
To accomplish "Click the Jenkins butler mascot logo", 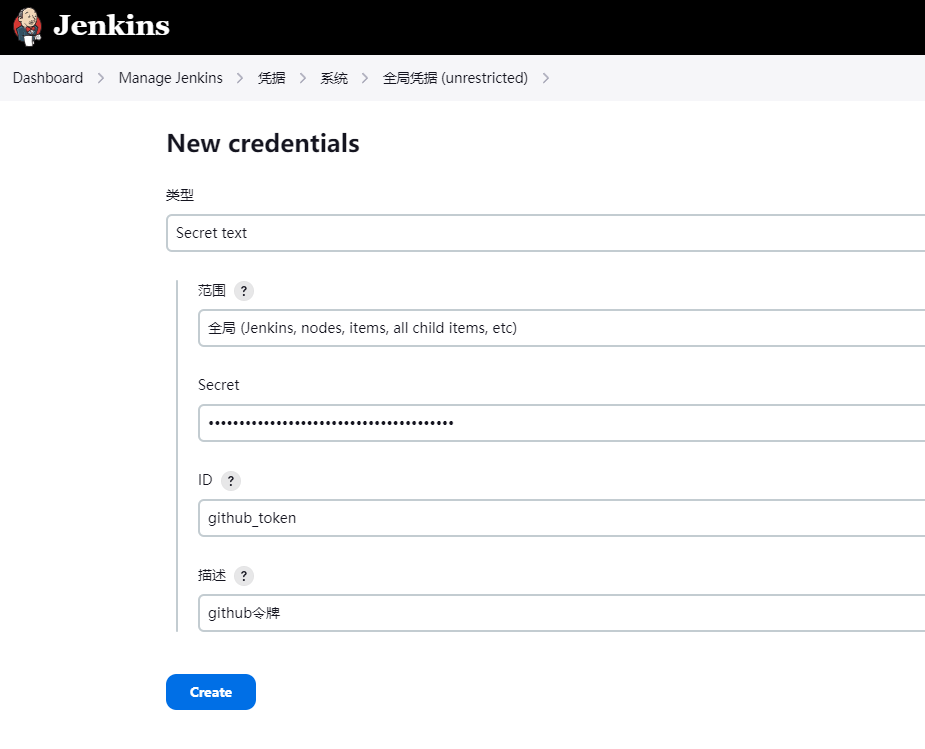I will pos(27,27).
